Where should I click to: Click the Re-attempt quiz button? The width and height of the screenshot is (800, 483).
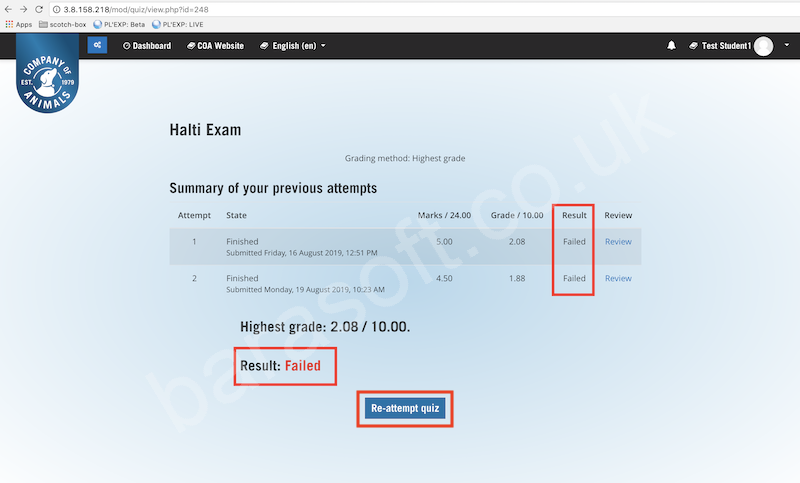click(x=405, y=409)
